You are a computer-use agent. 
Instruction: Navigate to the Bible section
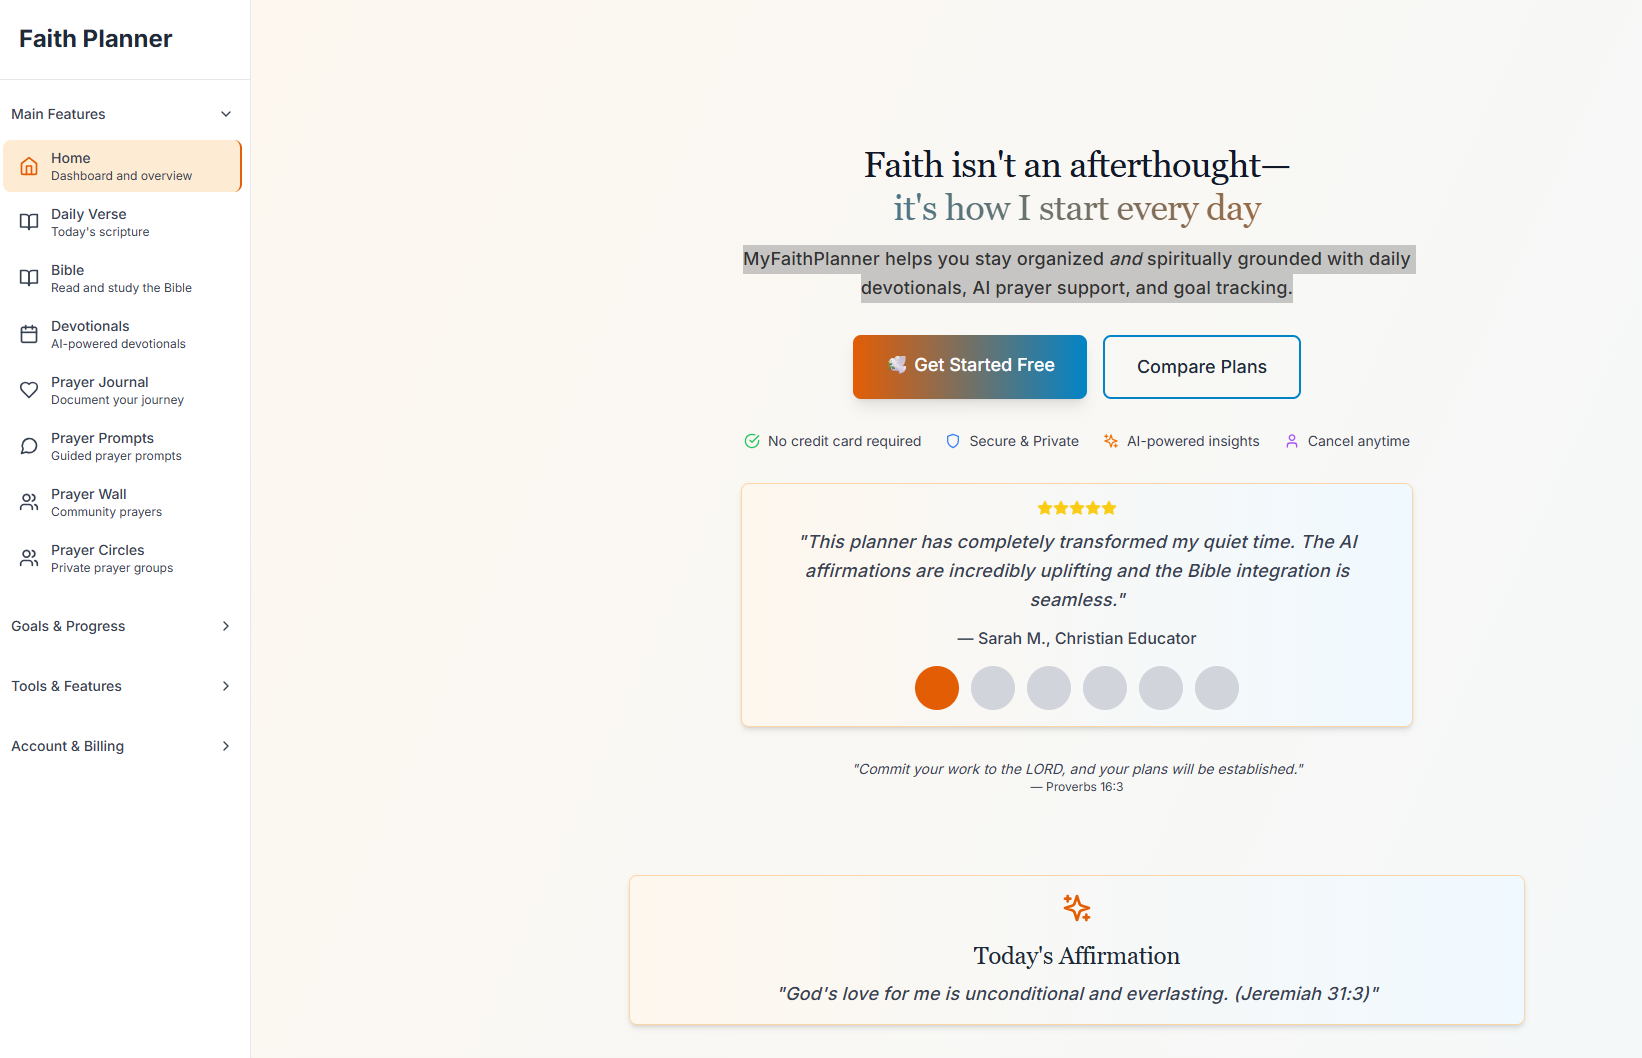(x=120, y=278)
